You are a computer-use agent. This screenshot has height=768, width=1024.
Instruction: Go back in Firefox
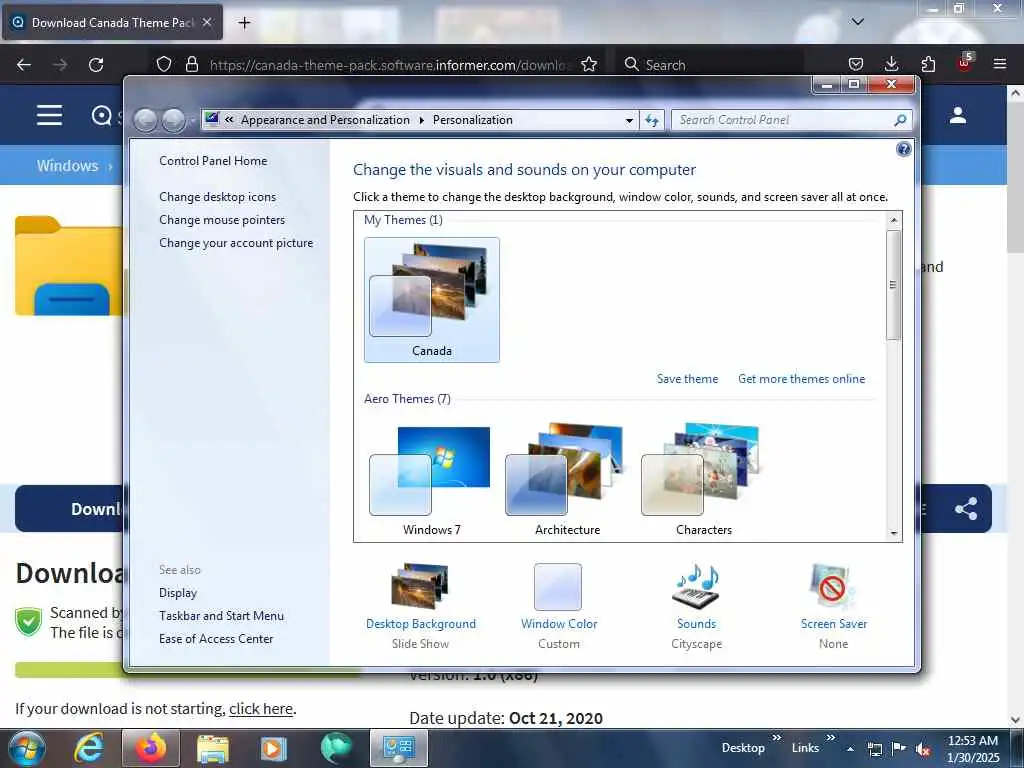pyautogui.click(x=24, y=65)
